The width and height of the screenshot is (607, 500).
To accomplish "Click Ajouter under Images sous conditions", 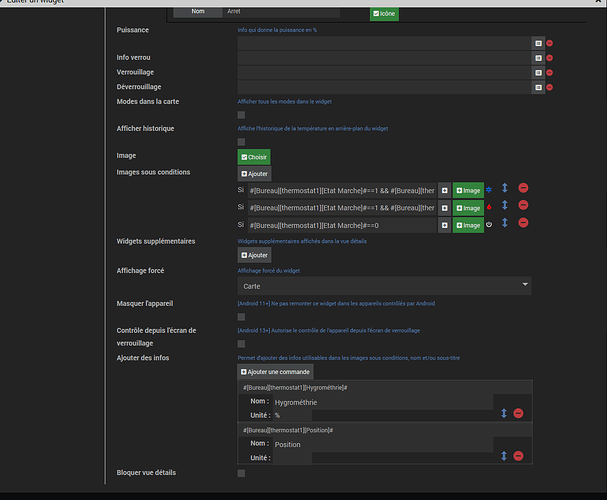I will point(254,173).
